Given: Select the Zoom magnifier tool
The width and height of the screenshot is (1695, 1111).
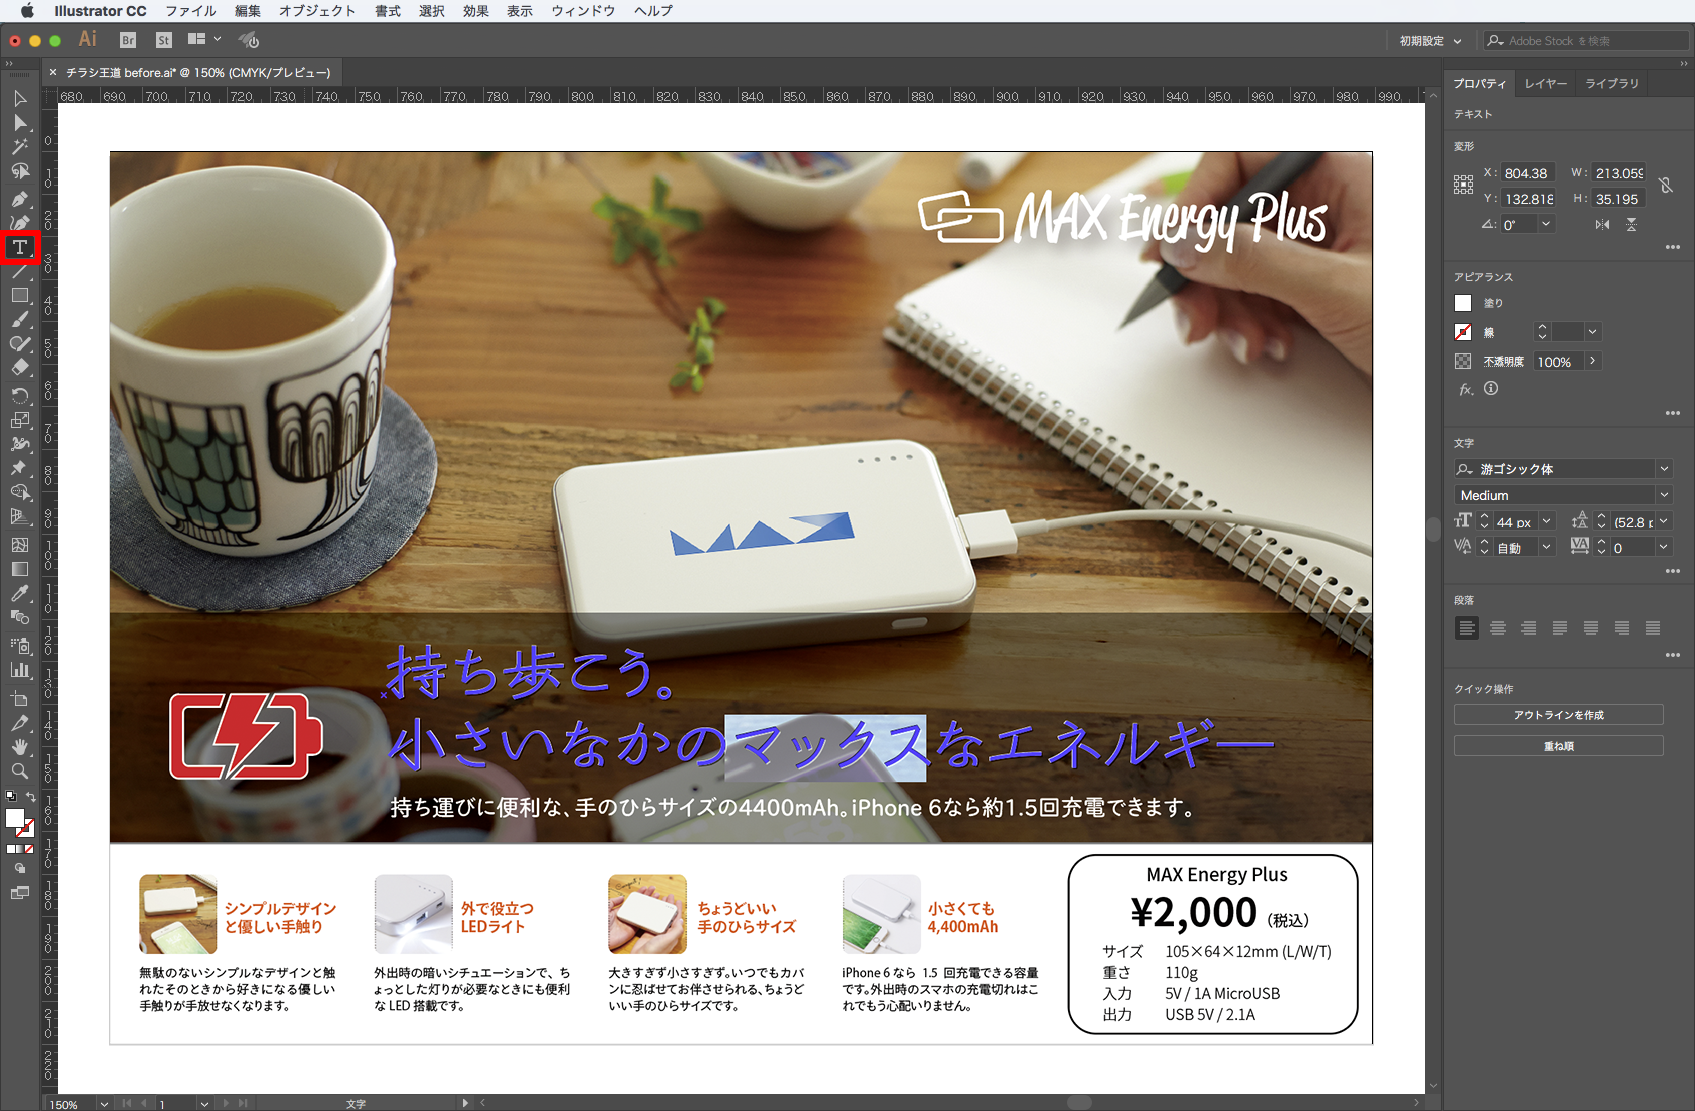Looking at the screenshot, I should coord(20,771).
